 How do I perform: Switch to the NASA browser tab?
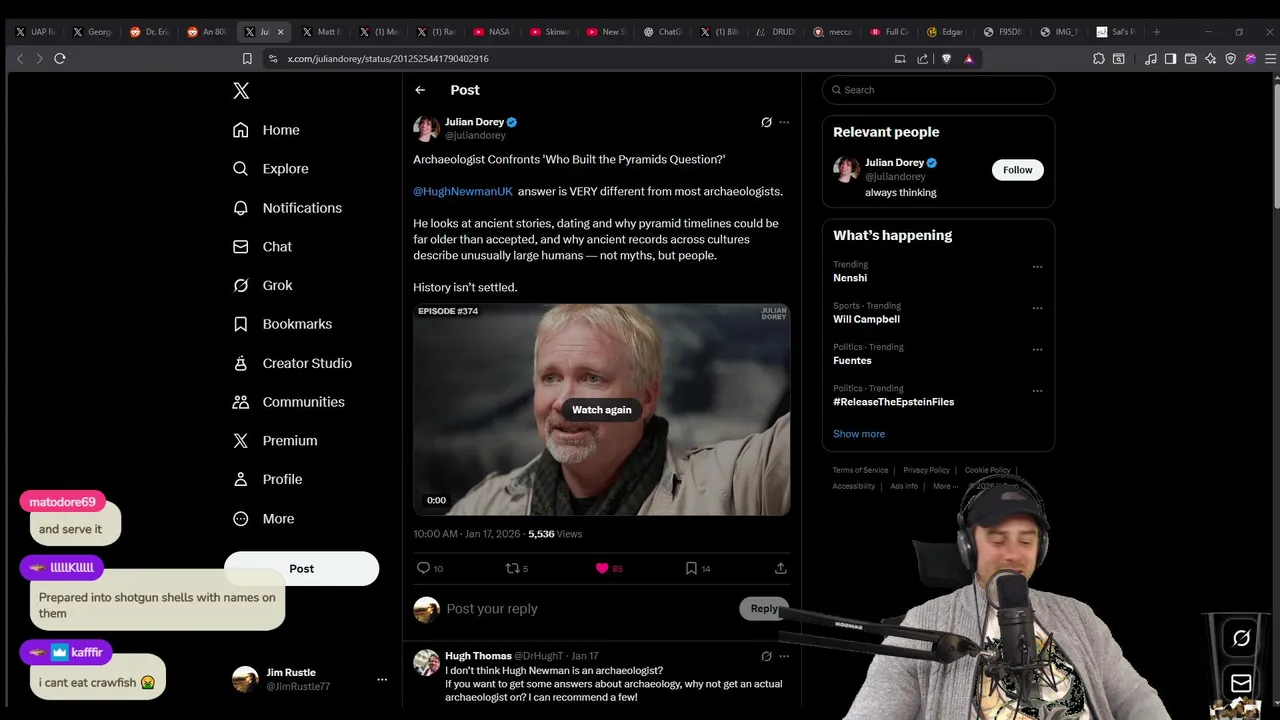pos(491,32)
